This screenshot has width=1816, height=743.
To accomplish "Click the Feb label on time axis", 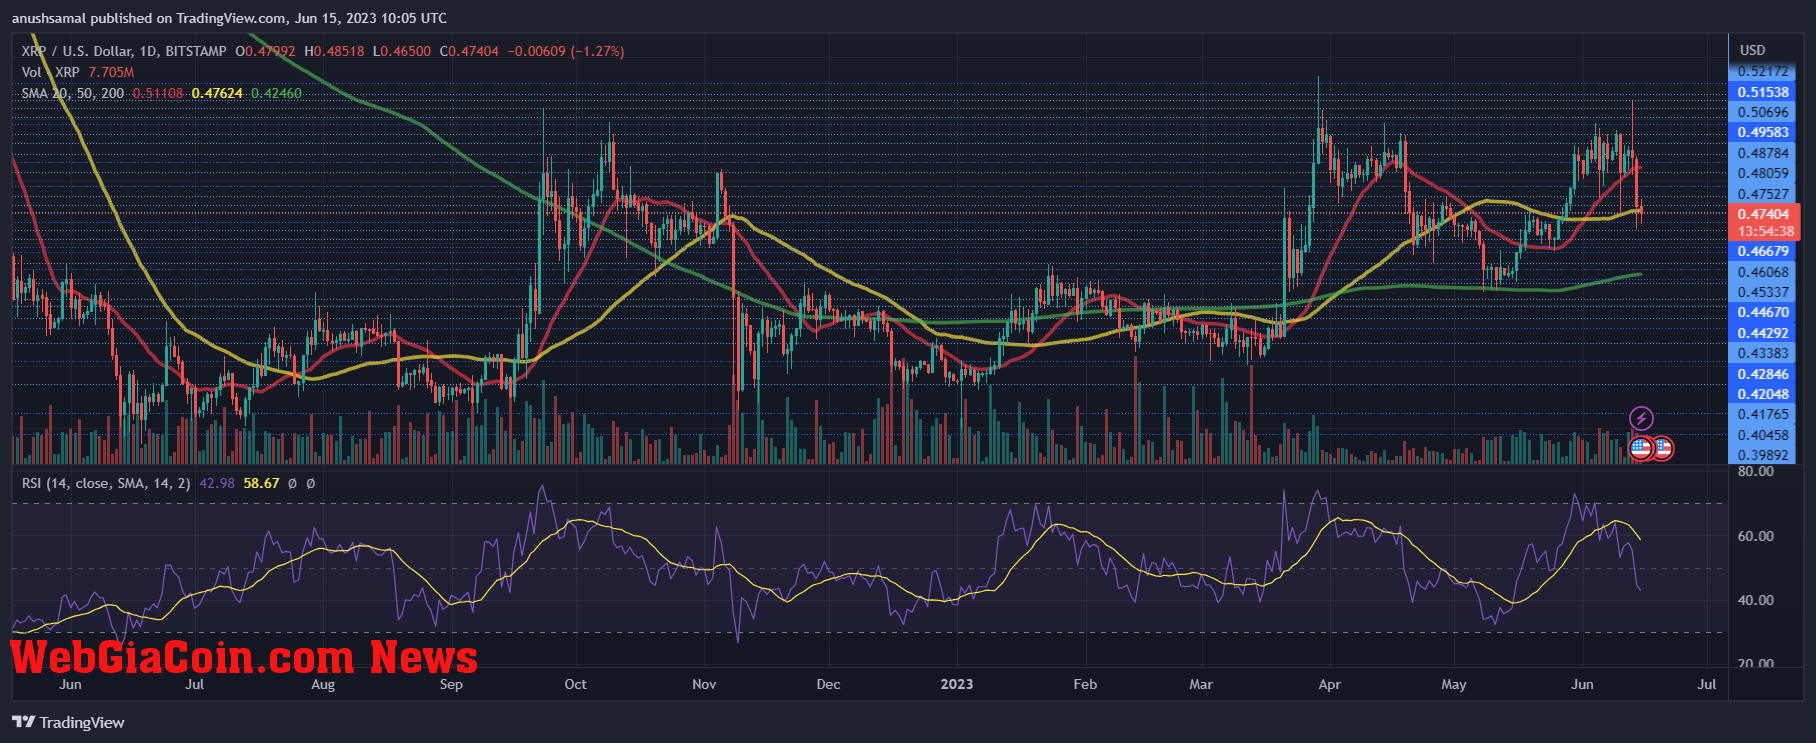I will (1085, 684).
